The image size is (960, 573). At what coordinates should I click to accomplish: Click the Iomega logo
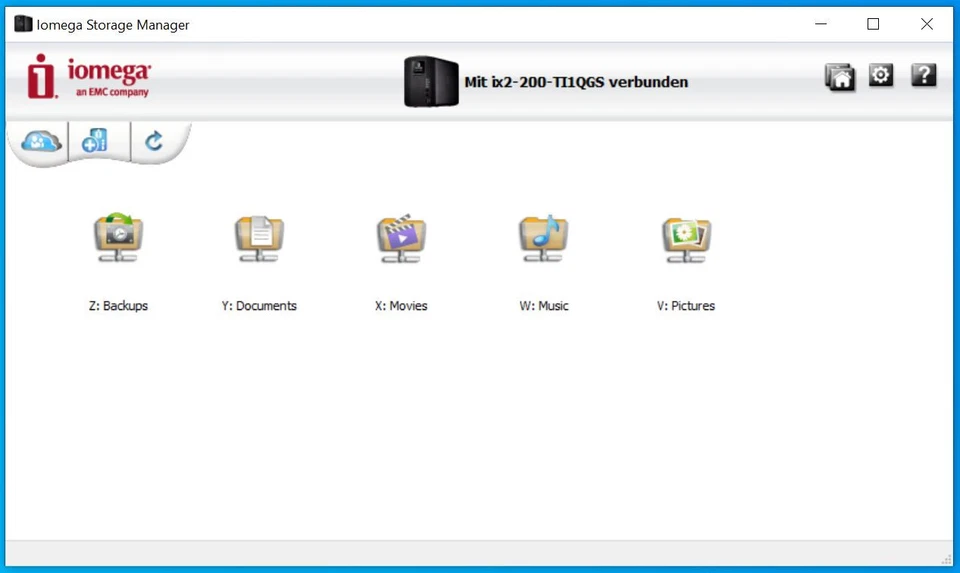[x=89, y=77]
